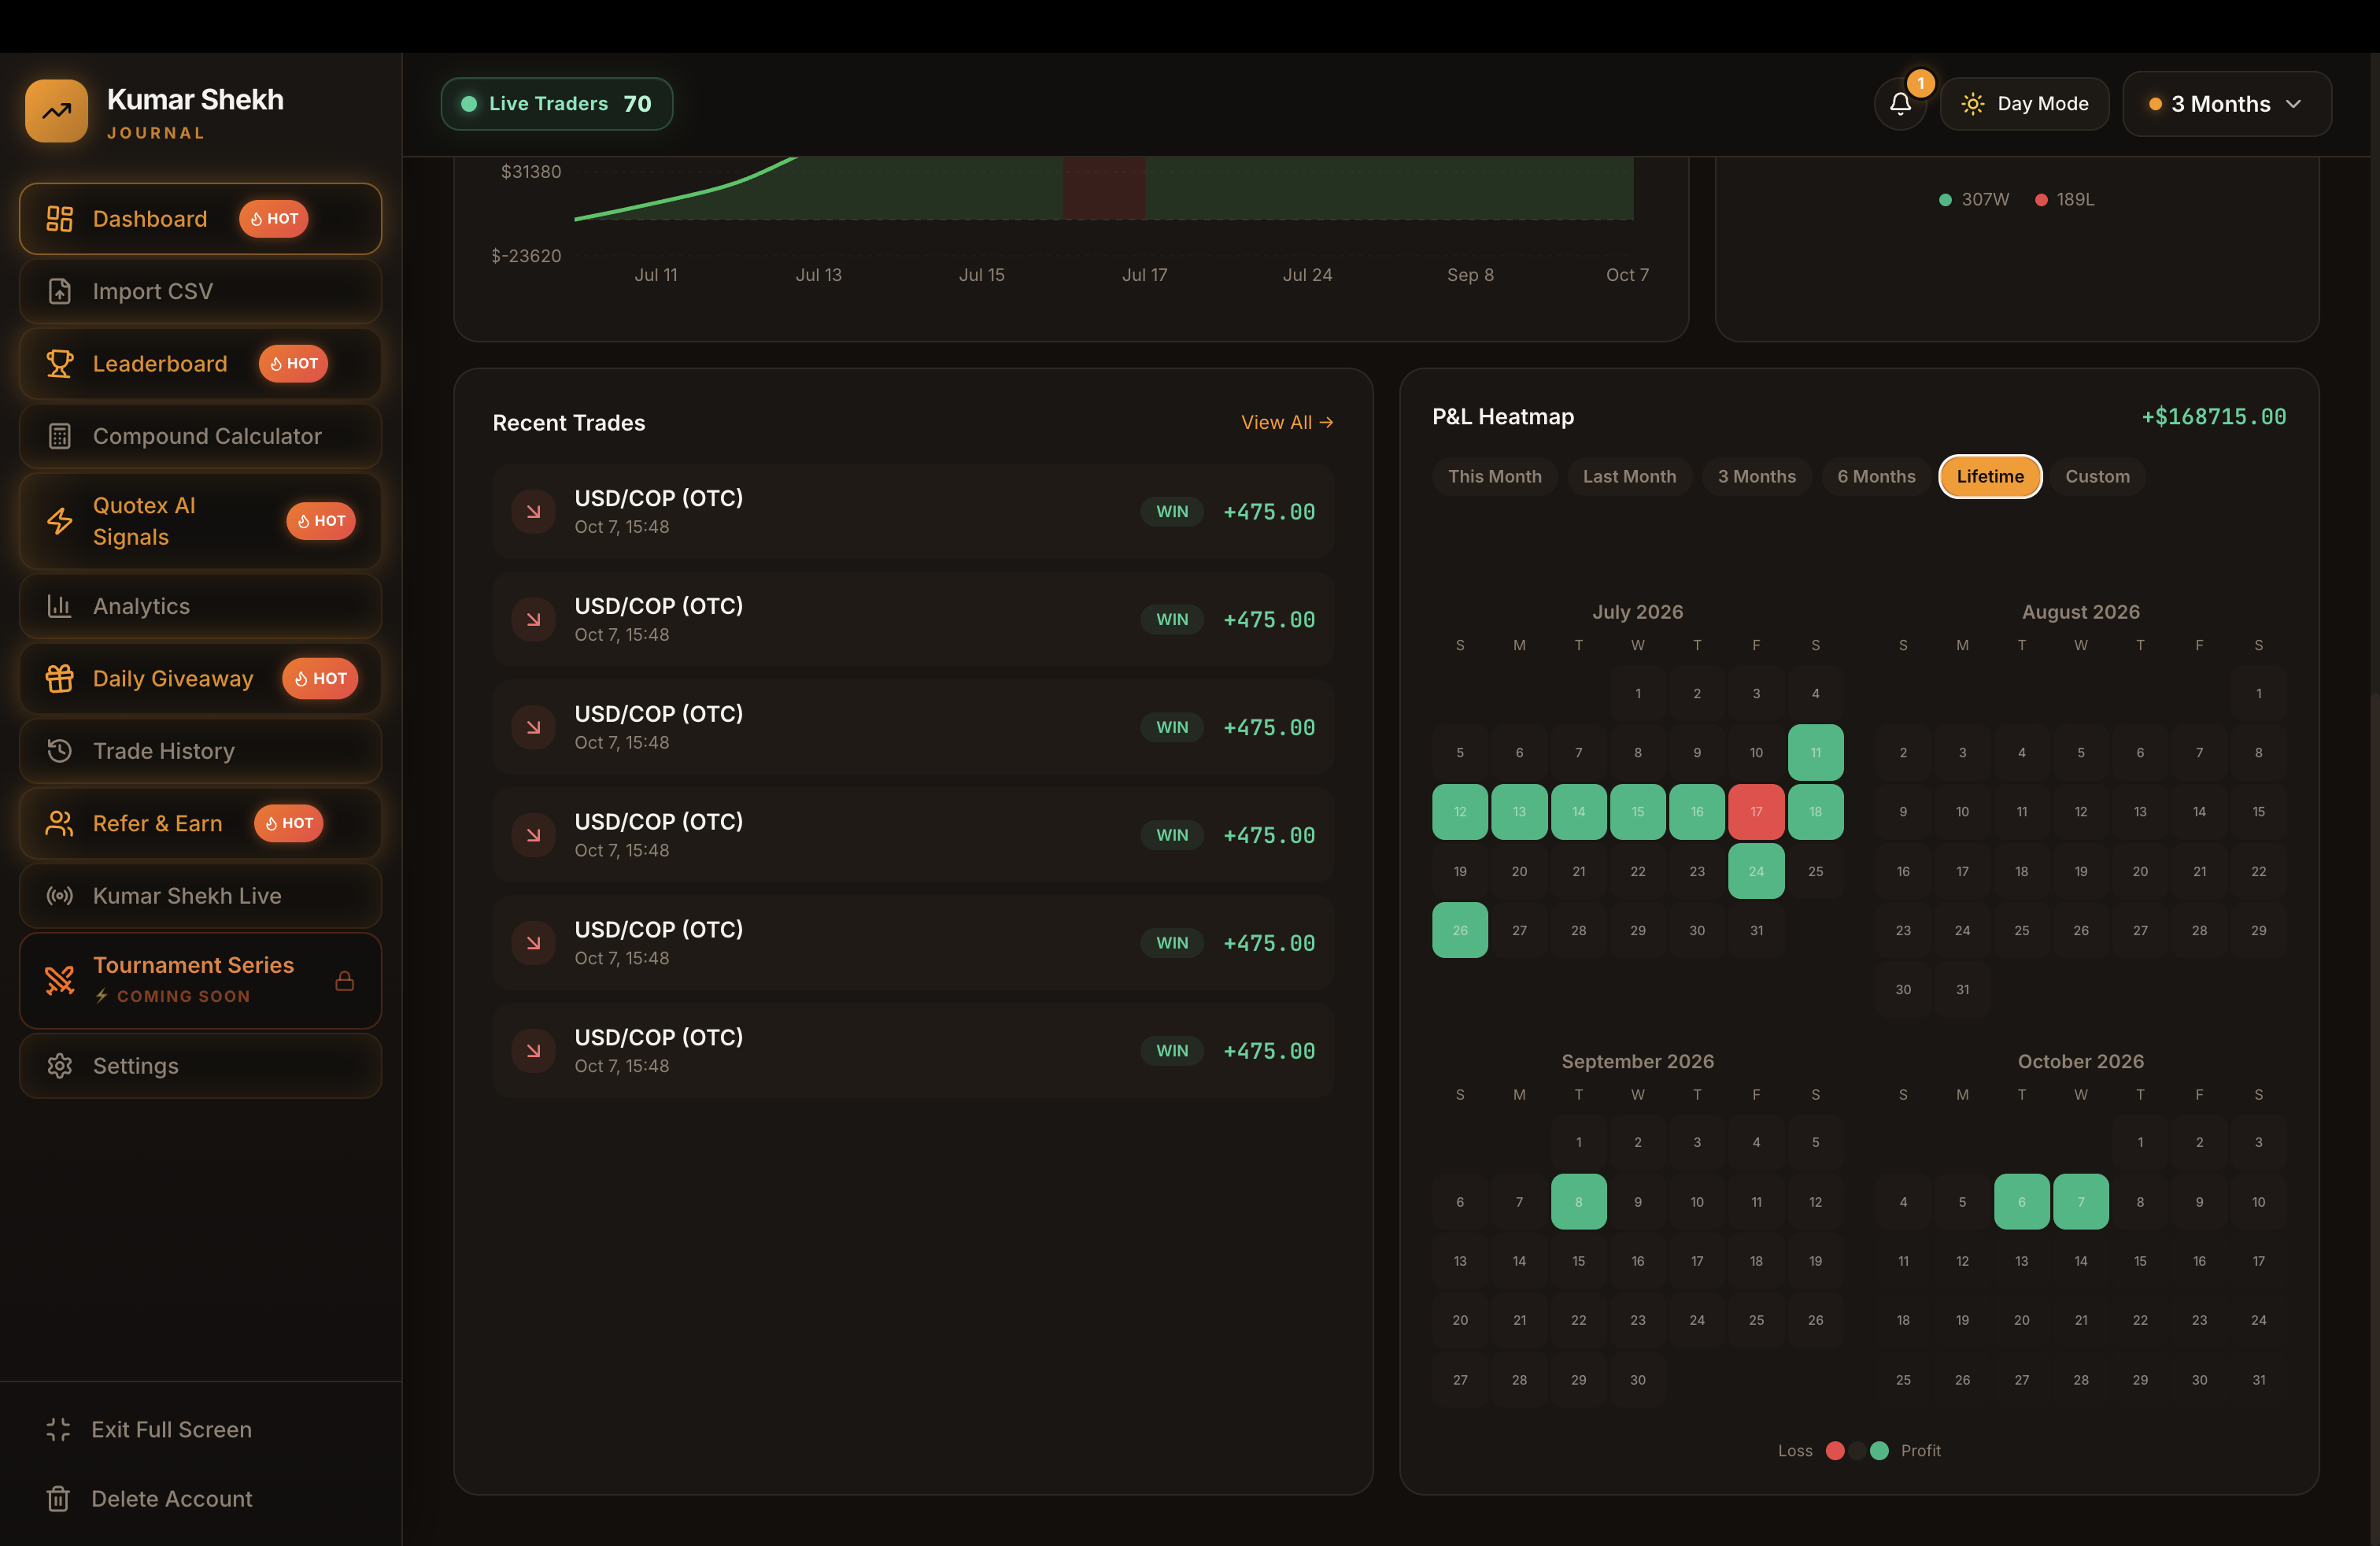The height and width of the screenshot is (1546, 2380).
Task: Click the red loss day July 17
Action: (x=1756, y=812)
